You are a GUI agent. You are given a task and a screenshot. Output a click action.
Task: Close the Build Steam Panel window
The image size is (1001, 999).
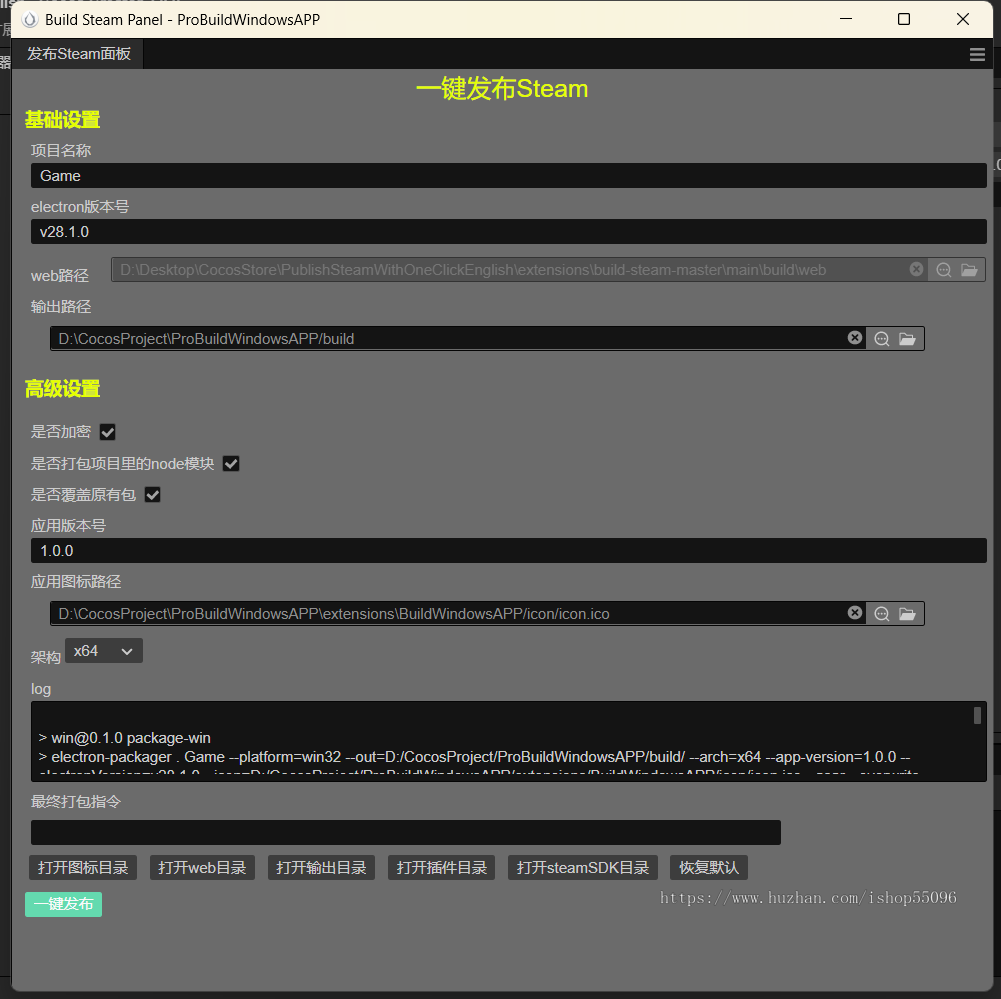point(963,19)
